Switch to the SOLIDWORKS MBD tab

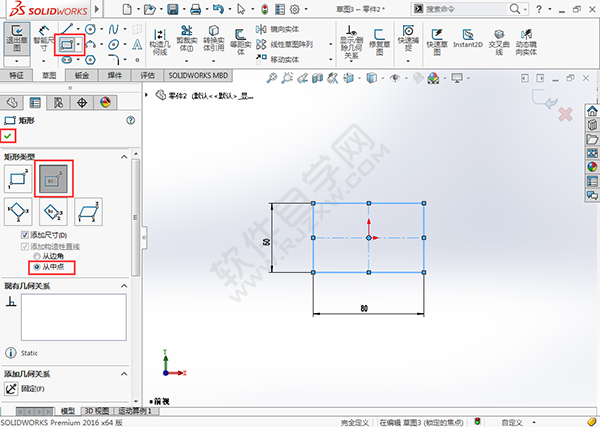click(198, 75)
